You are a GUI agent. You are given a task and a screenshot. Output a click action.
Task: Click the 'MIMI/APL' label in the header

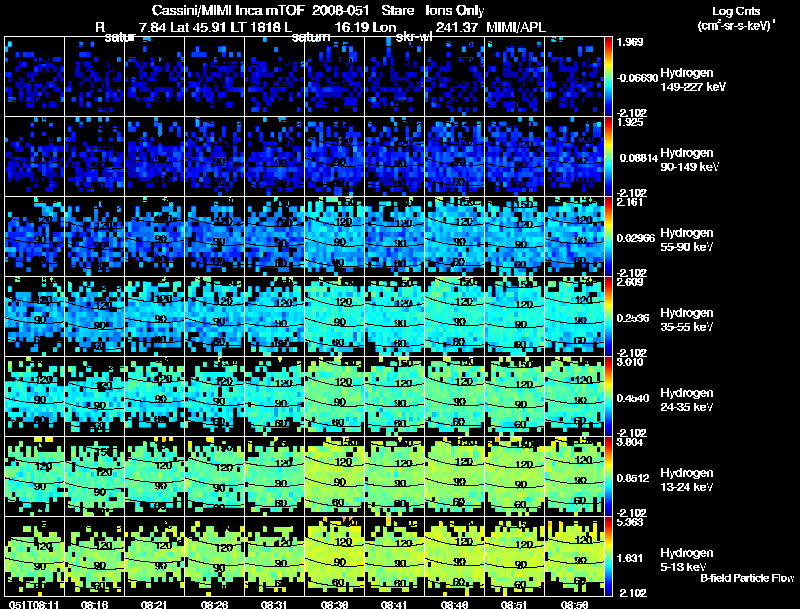coord(516,27)
